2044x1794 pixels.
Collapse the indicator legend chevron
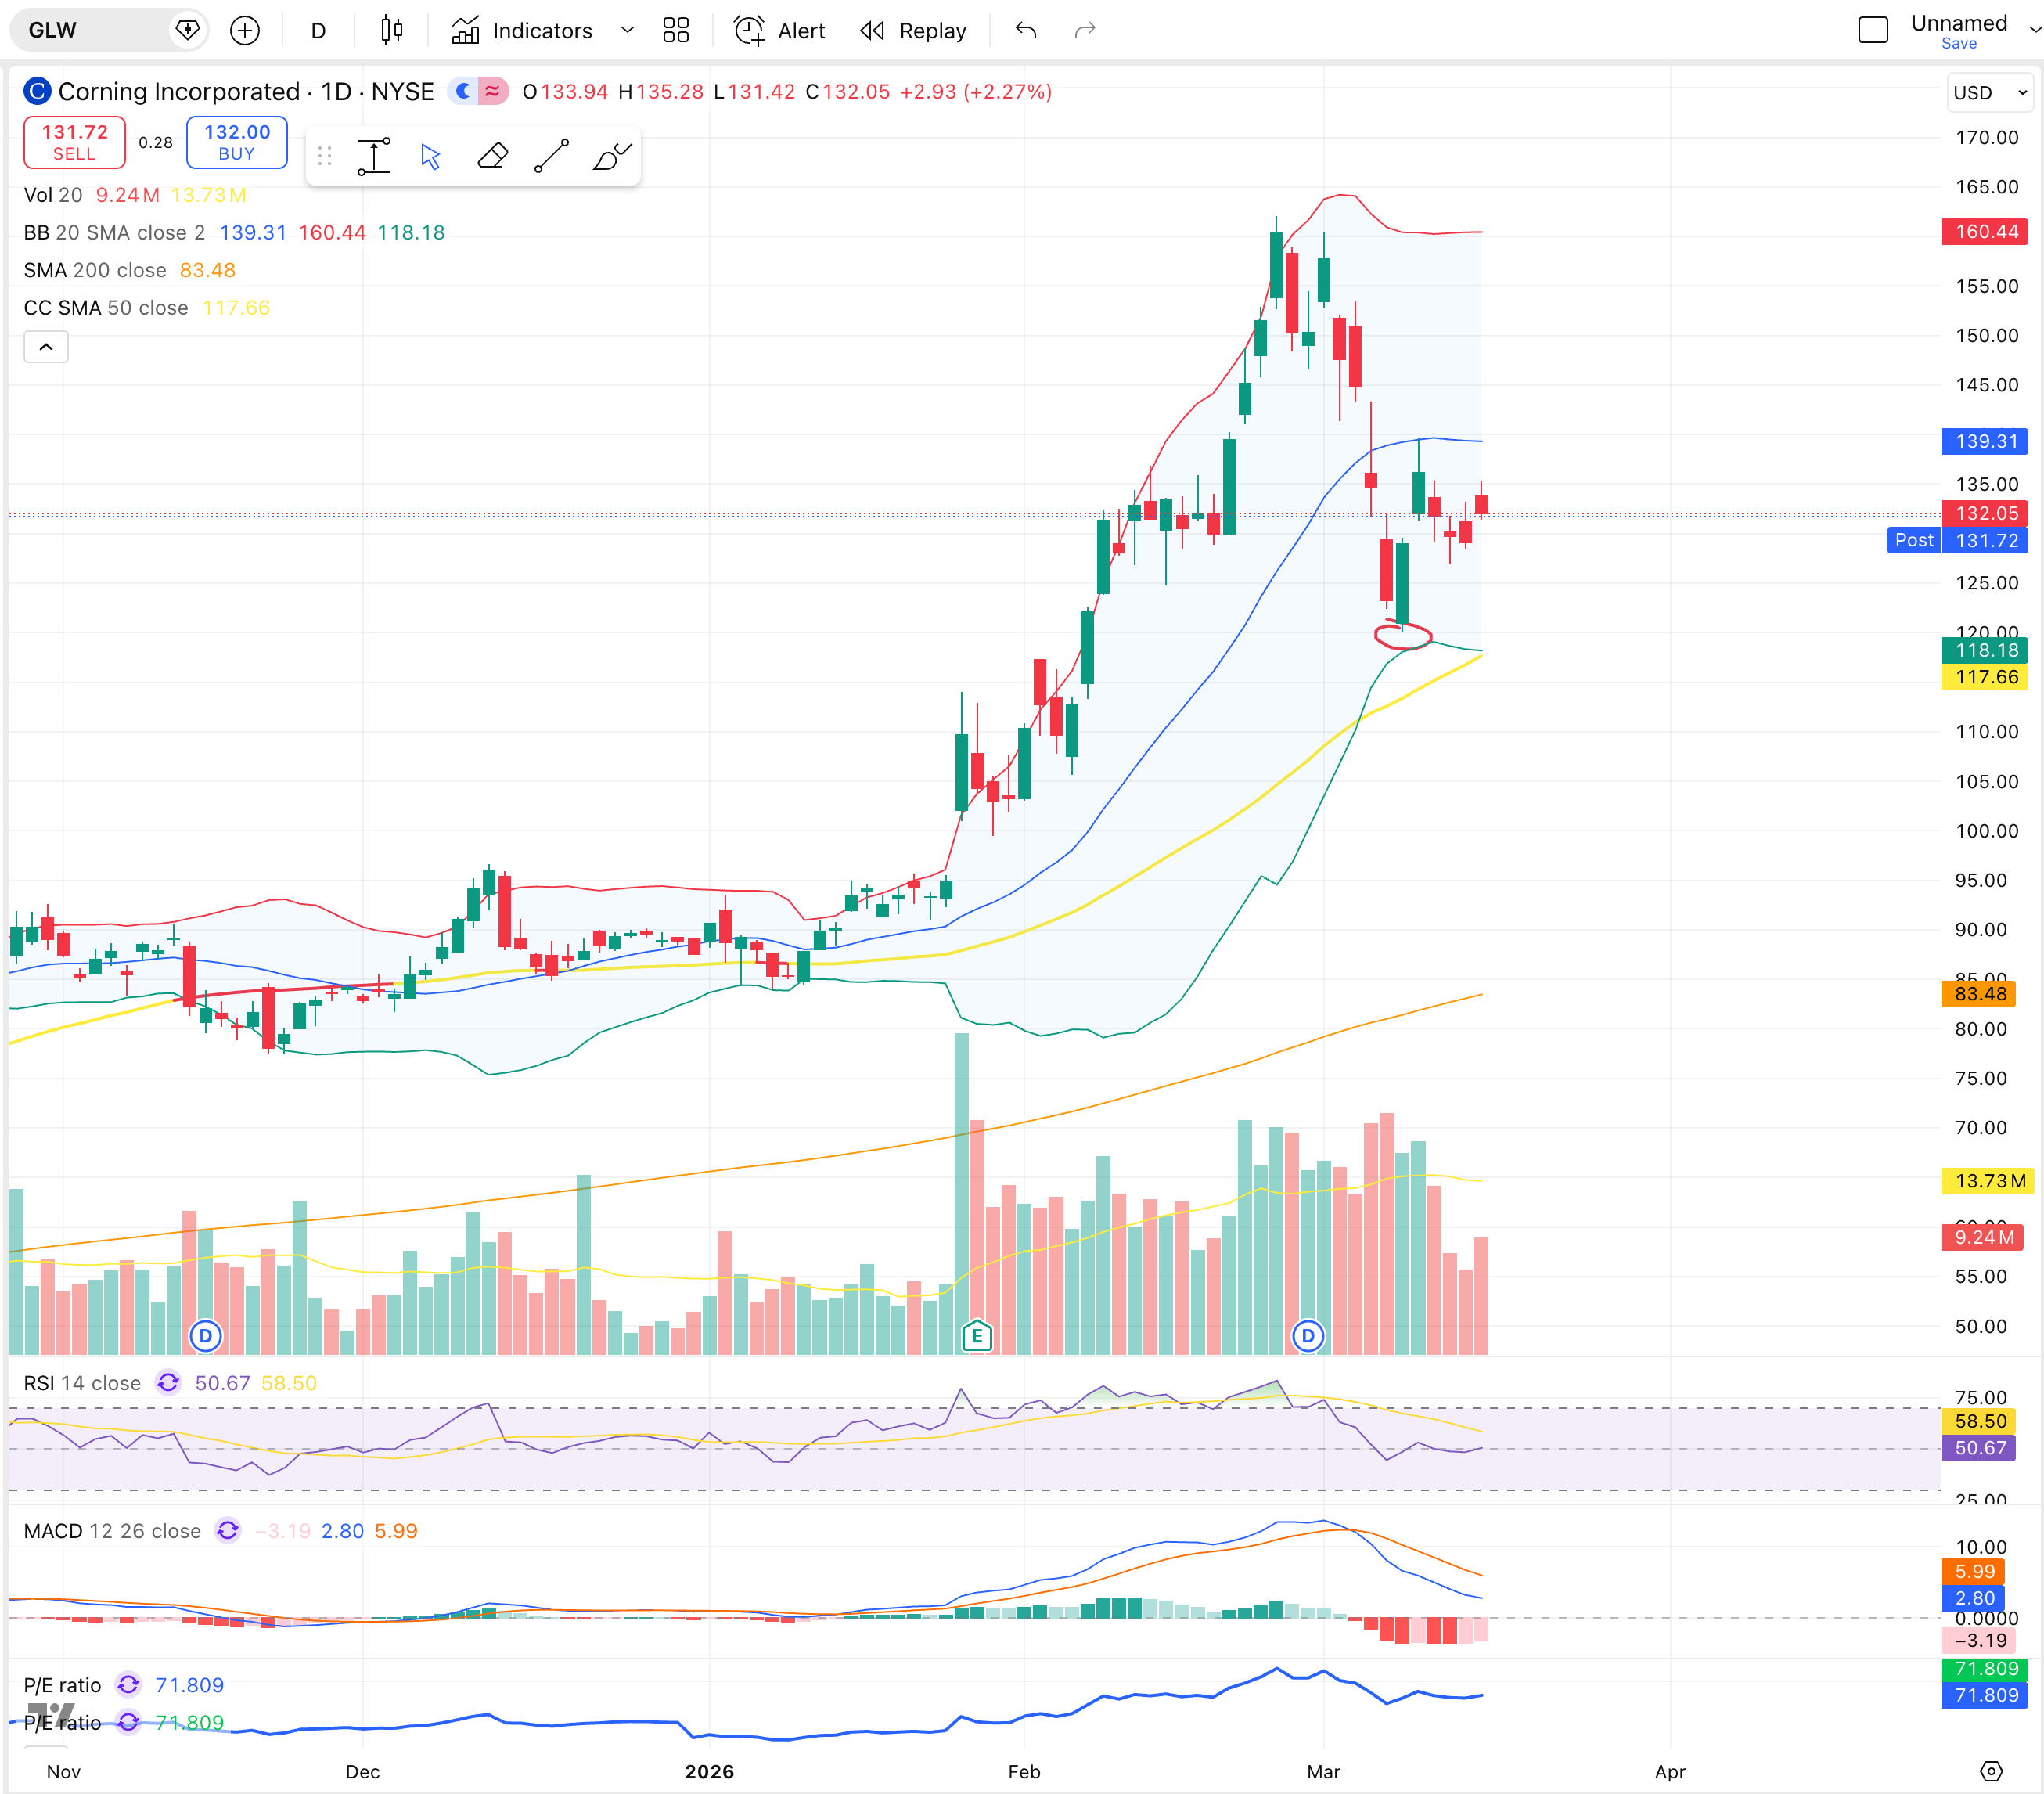point(46,347)
